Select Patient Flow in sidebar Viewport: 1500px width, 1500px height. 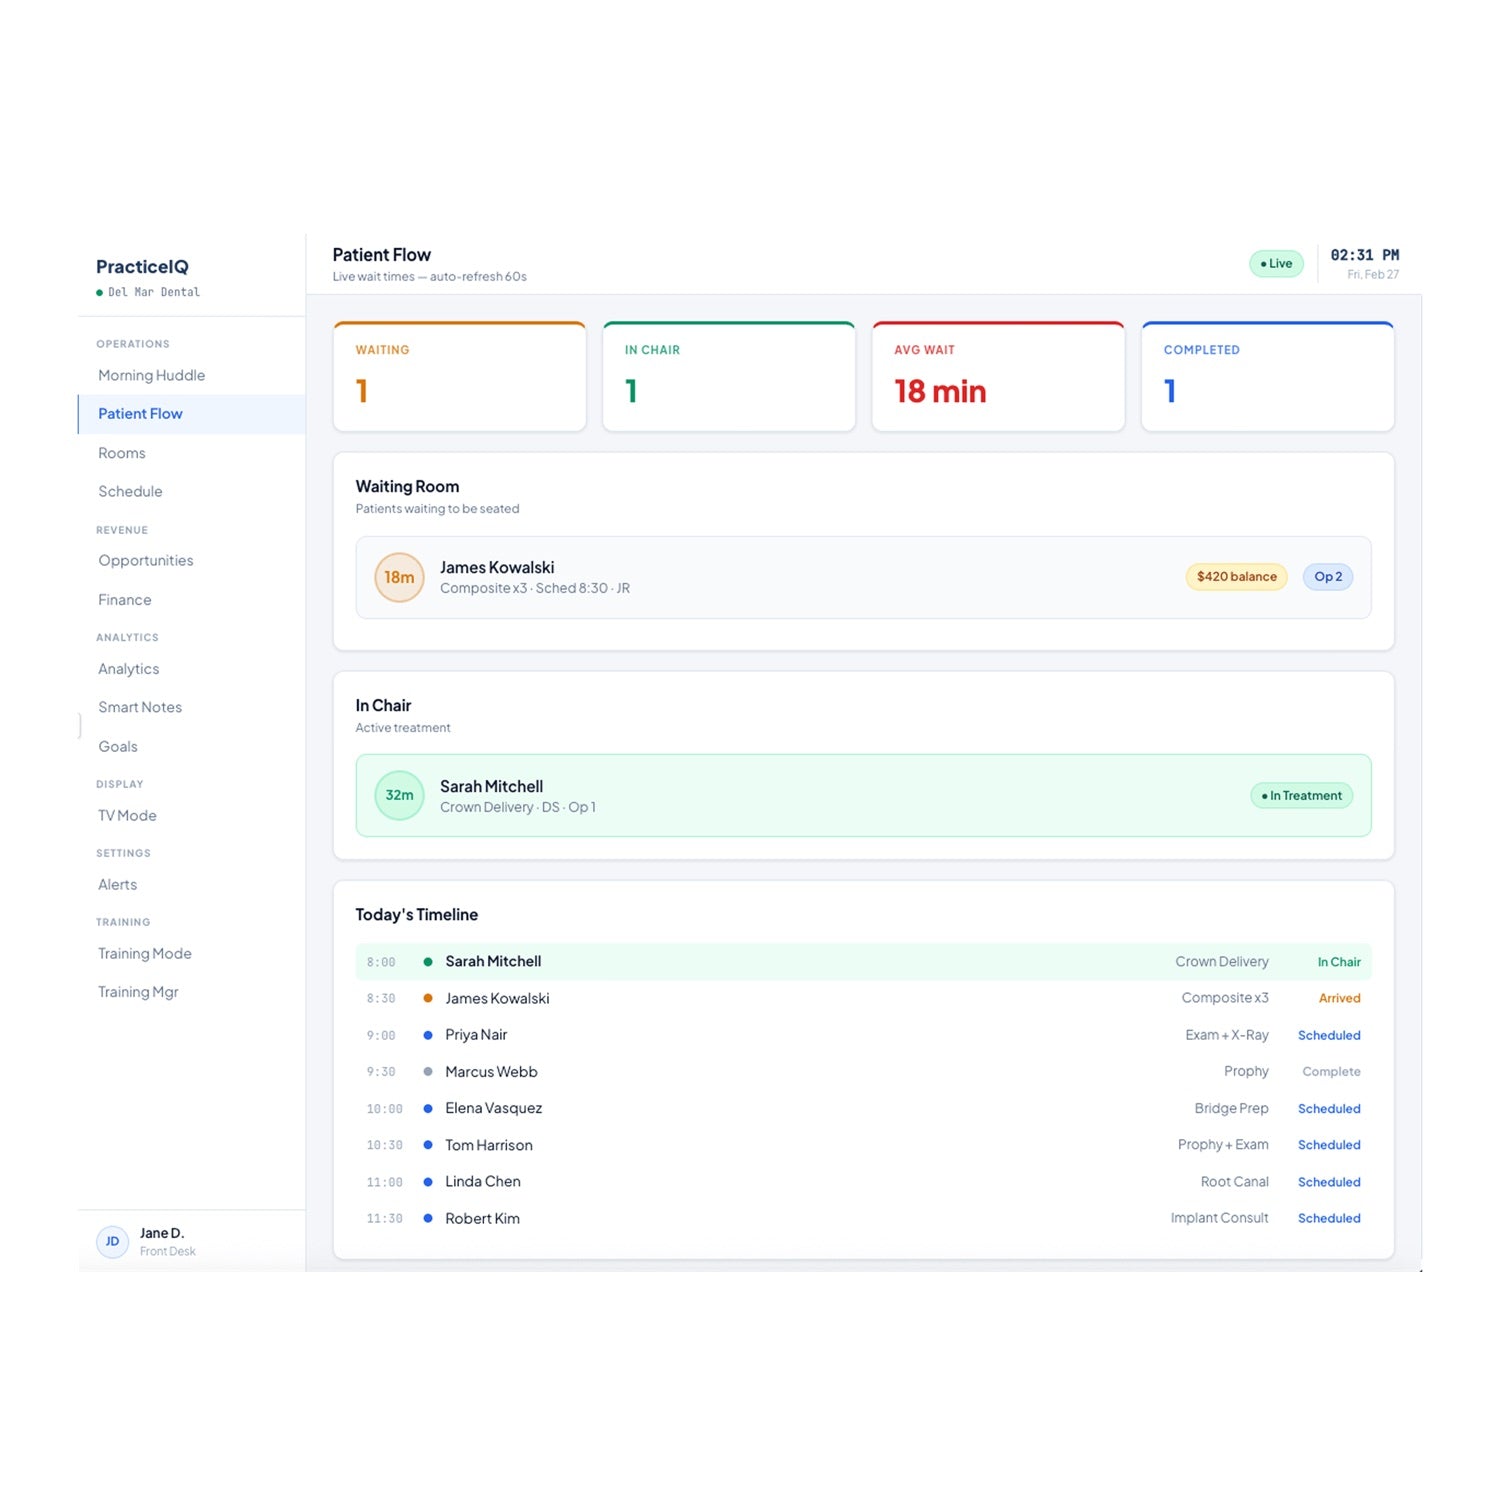191,414
